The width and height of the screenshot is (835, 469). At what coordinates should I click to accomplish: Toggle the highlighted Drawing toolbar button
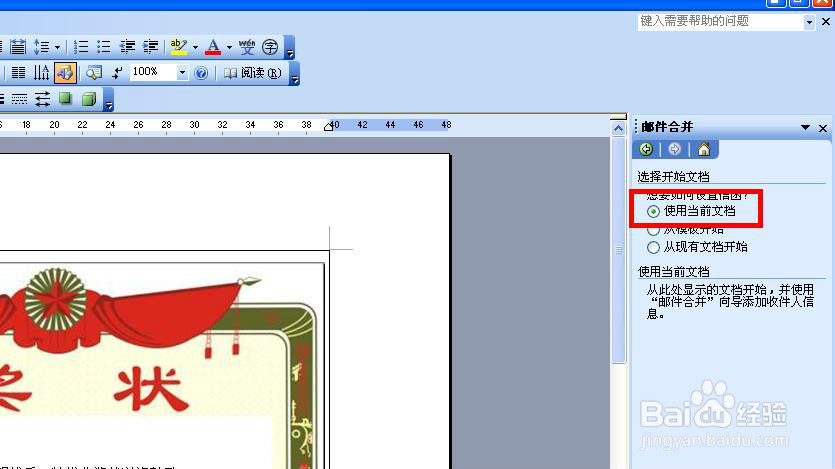[65, 72]
